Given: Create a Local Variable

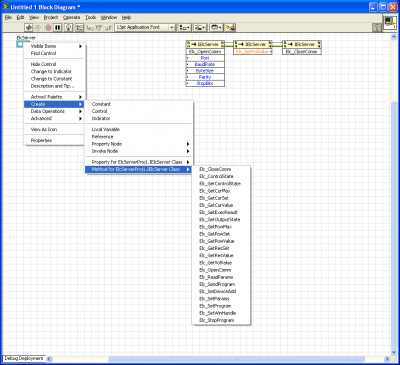Looking at the screenshot, I should 139,129.
